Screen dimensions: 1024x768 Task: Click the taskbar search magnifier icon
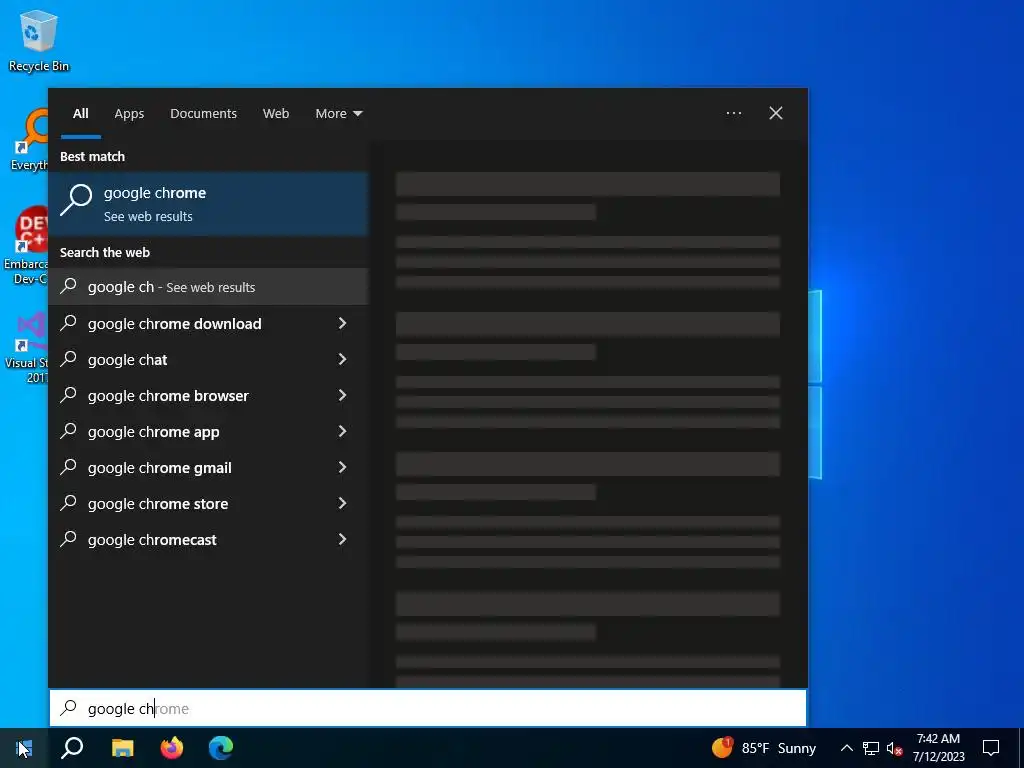point(72,748)
